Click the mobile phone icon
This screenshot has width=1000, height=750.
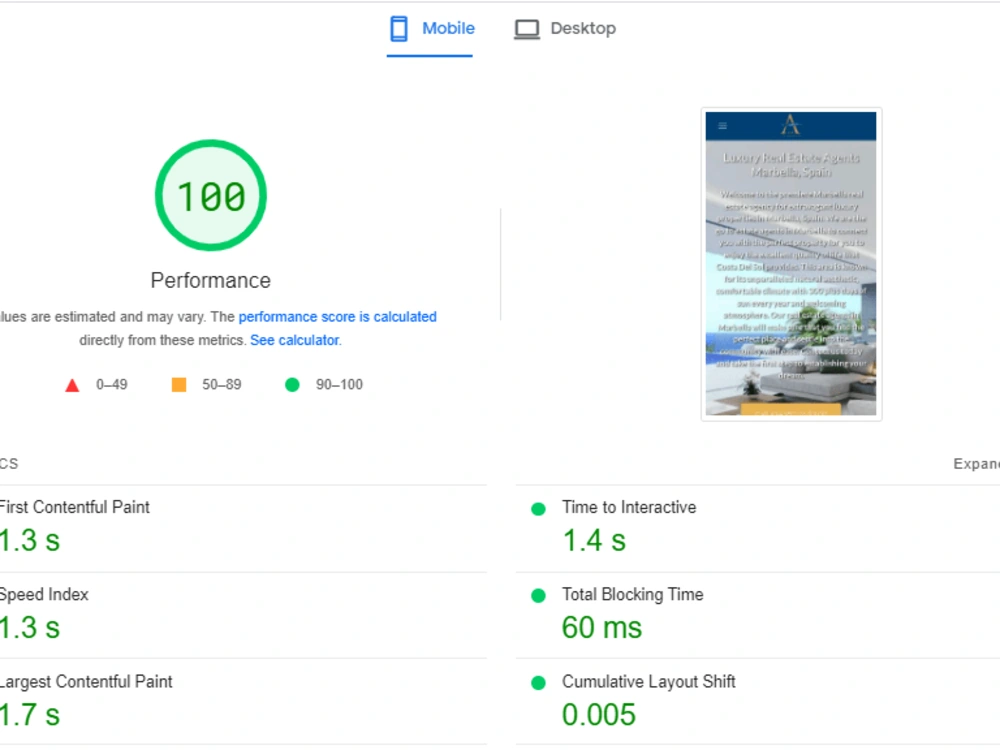(x=399, y=29)
